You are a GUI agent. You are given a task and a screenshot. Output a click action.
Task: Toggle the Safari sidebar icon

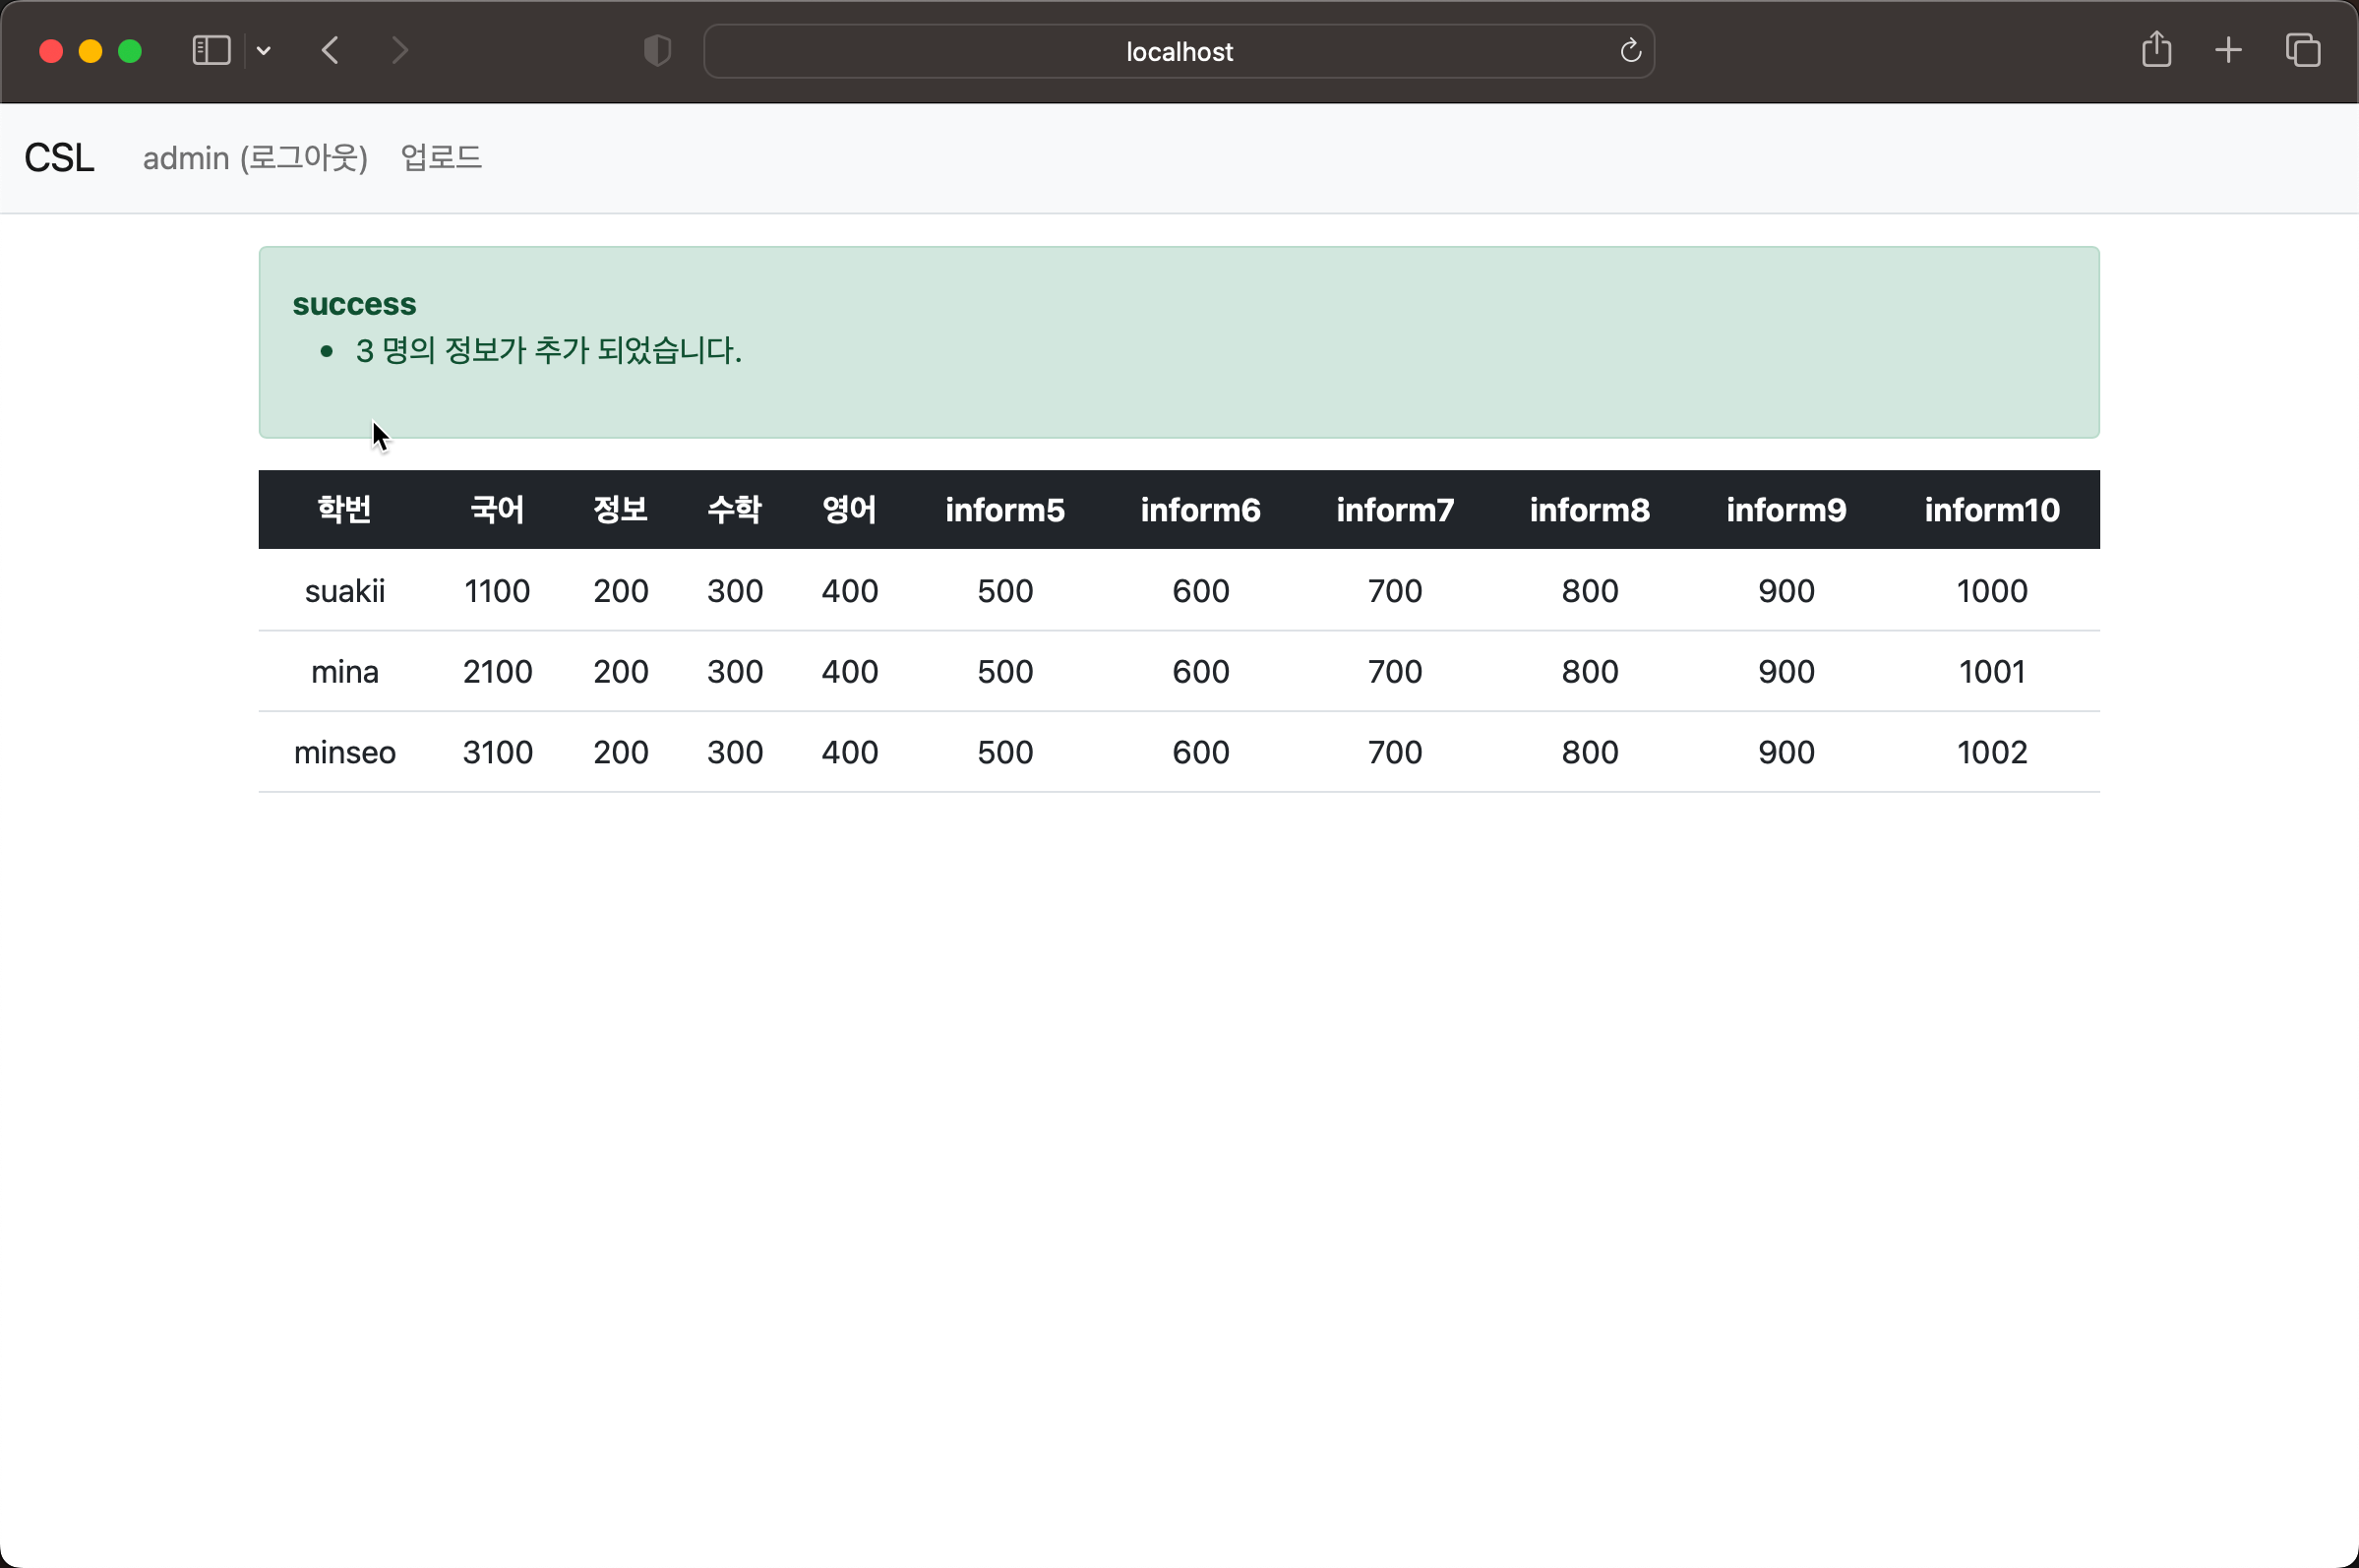tap(211, 50)
